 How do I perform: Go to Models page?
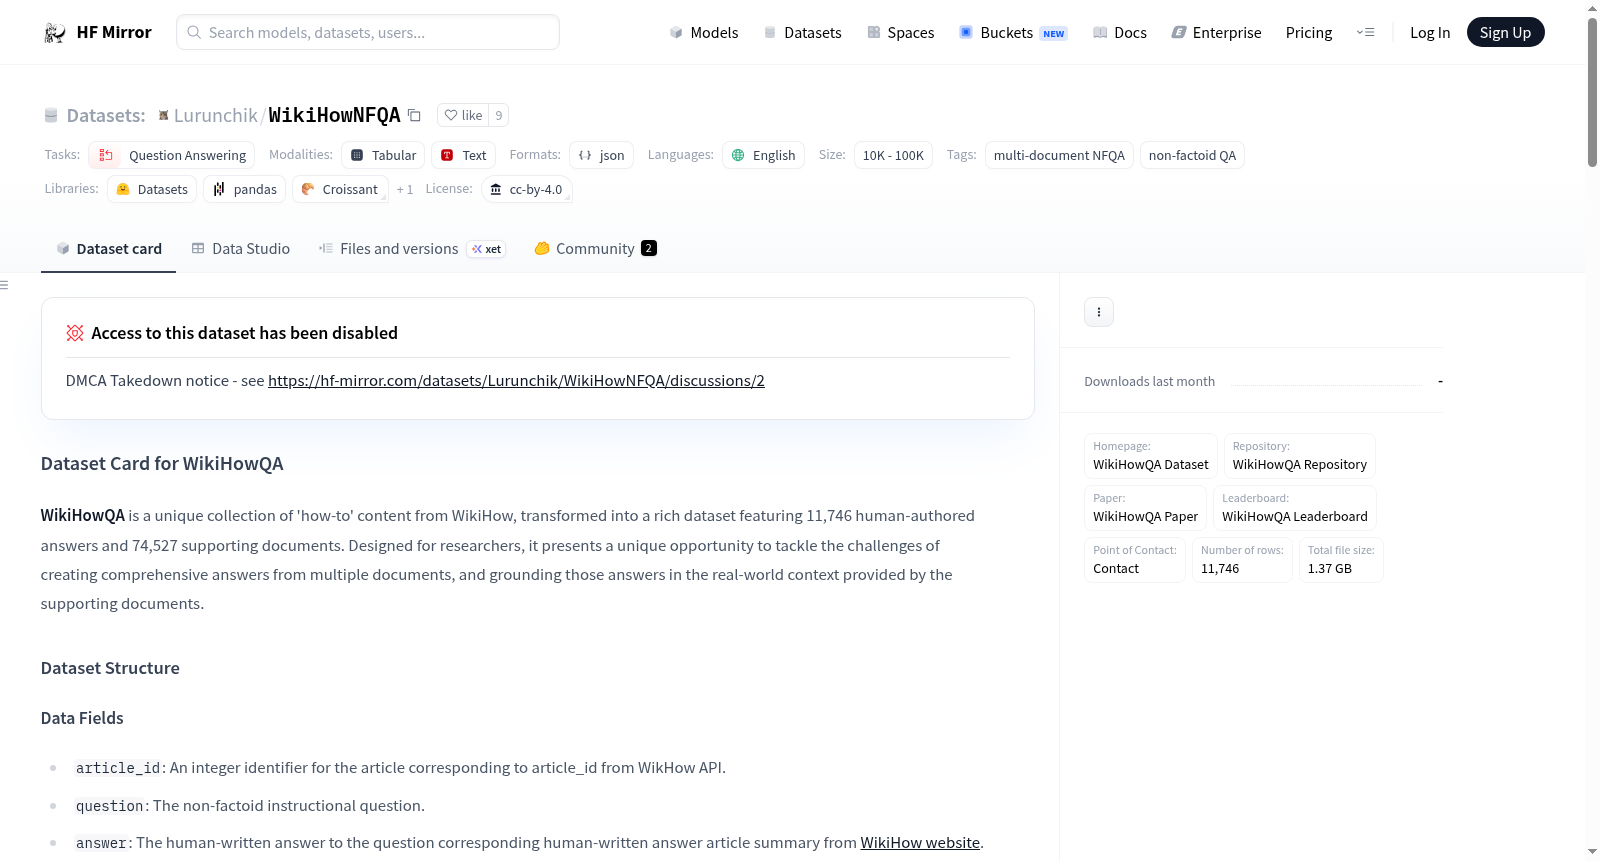[704, 33]
